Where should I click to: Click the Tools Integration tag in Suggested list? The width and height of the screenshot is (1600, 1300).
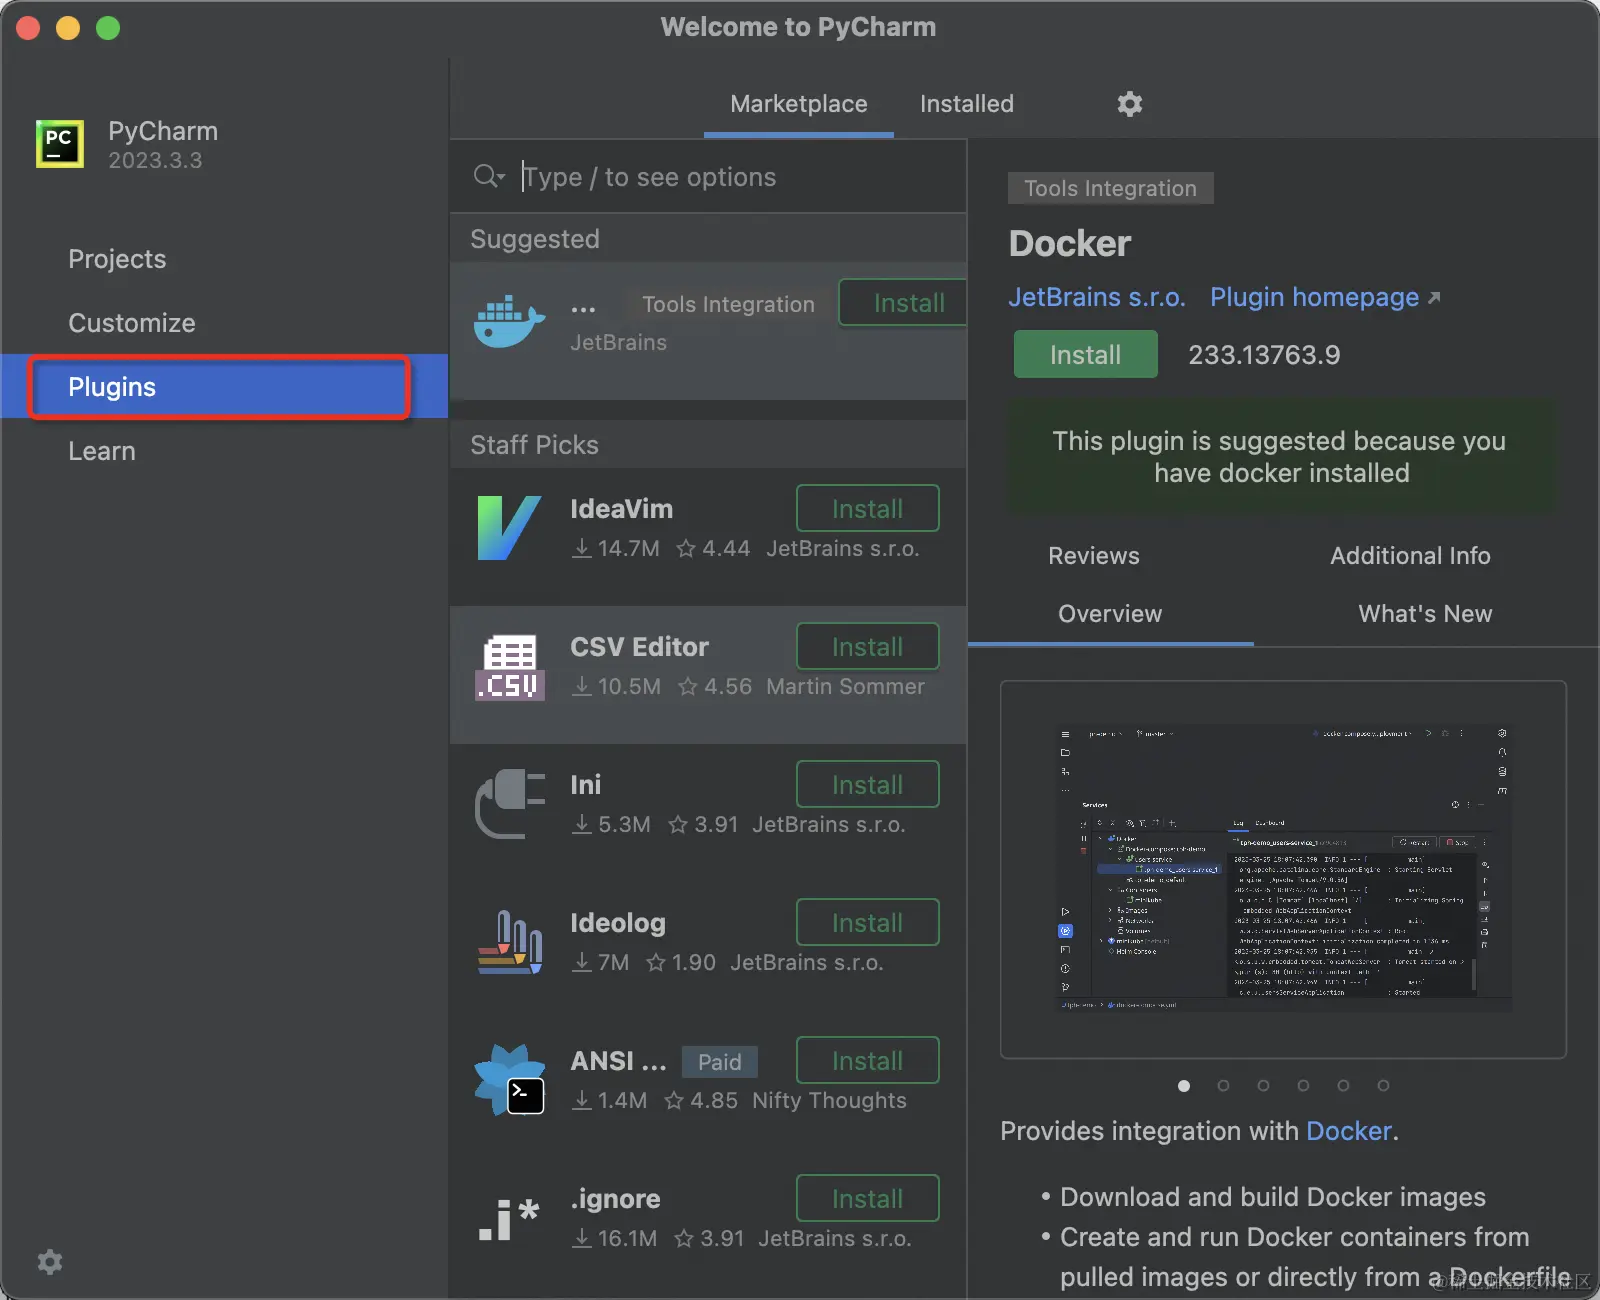point(728,304)
